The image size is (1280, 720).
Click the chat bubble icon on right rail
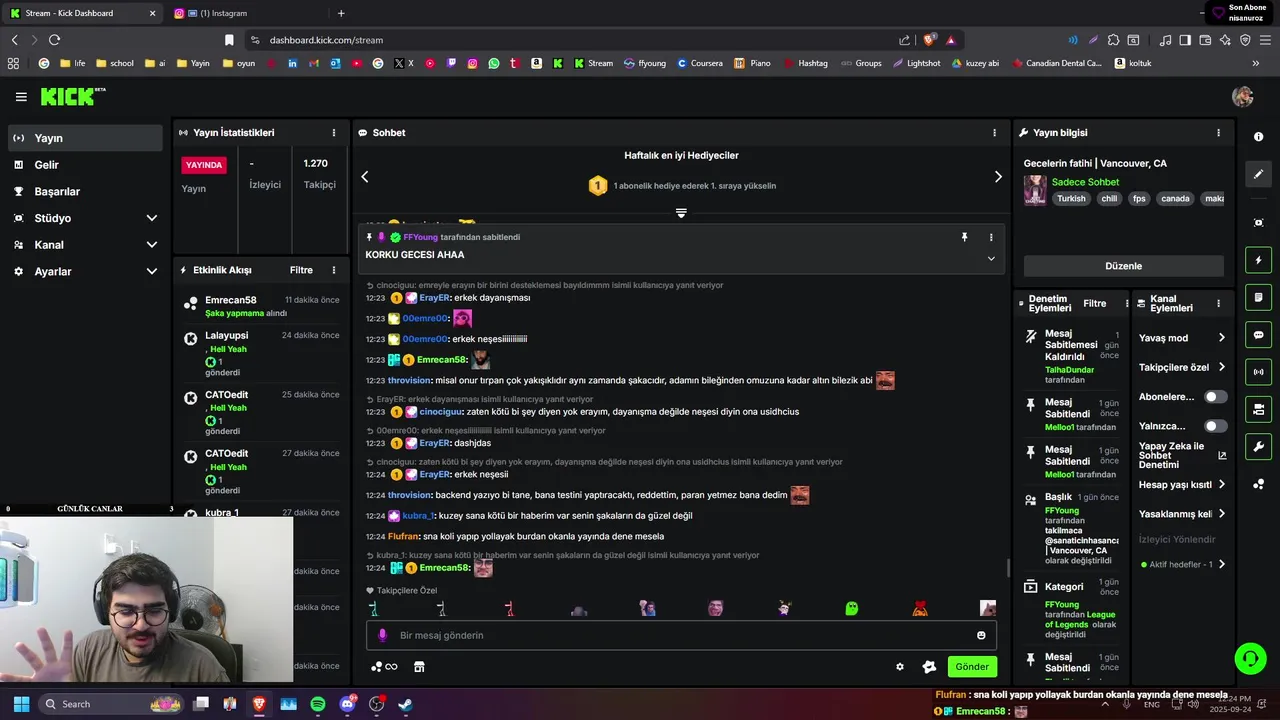1258,335
